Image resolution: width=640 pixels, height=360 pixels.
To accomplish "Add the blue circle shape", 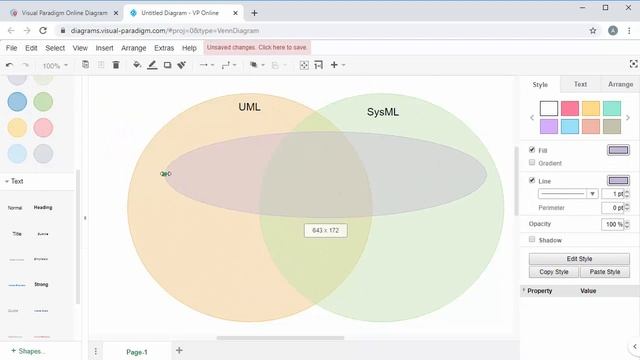I will click(x=17, y=102).
